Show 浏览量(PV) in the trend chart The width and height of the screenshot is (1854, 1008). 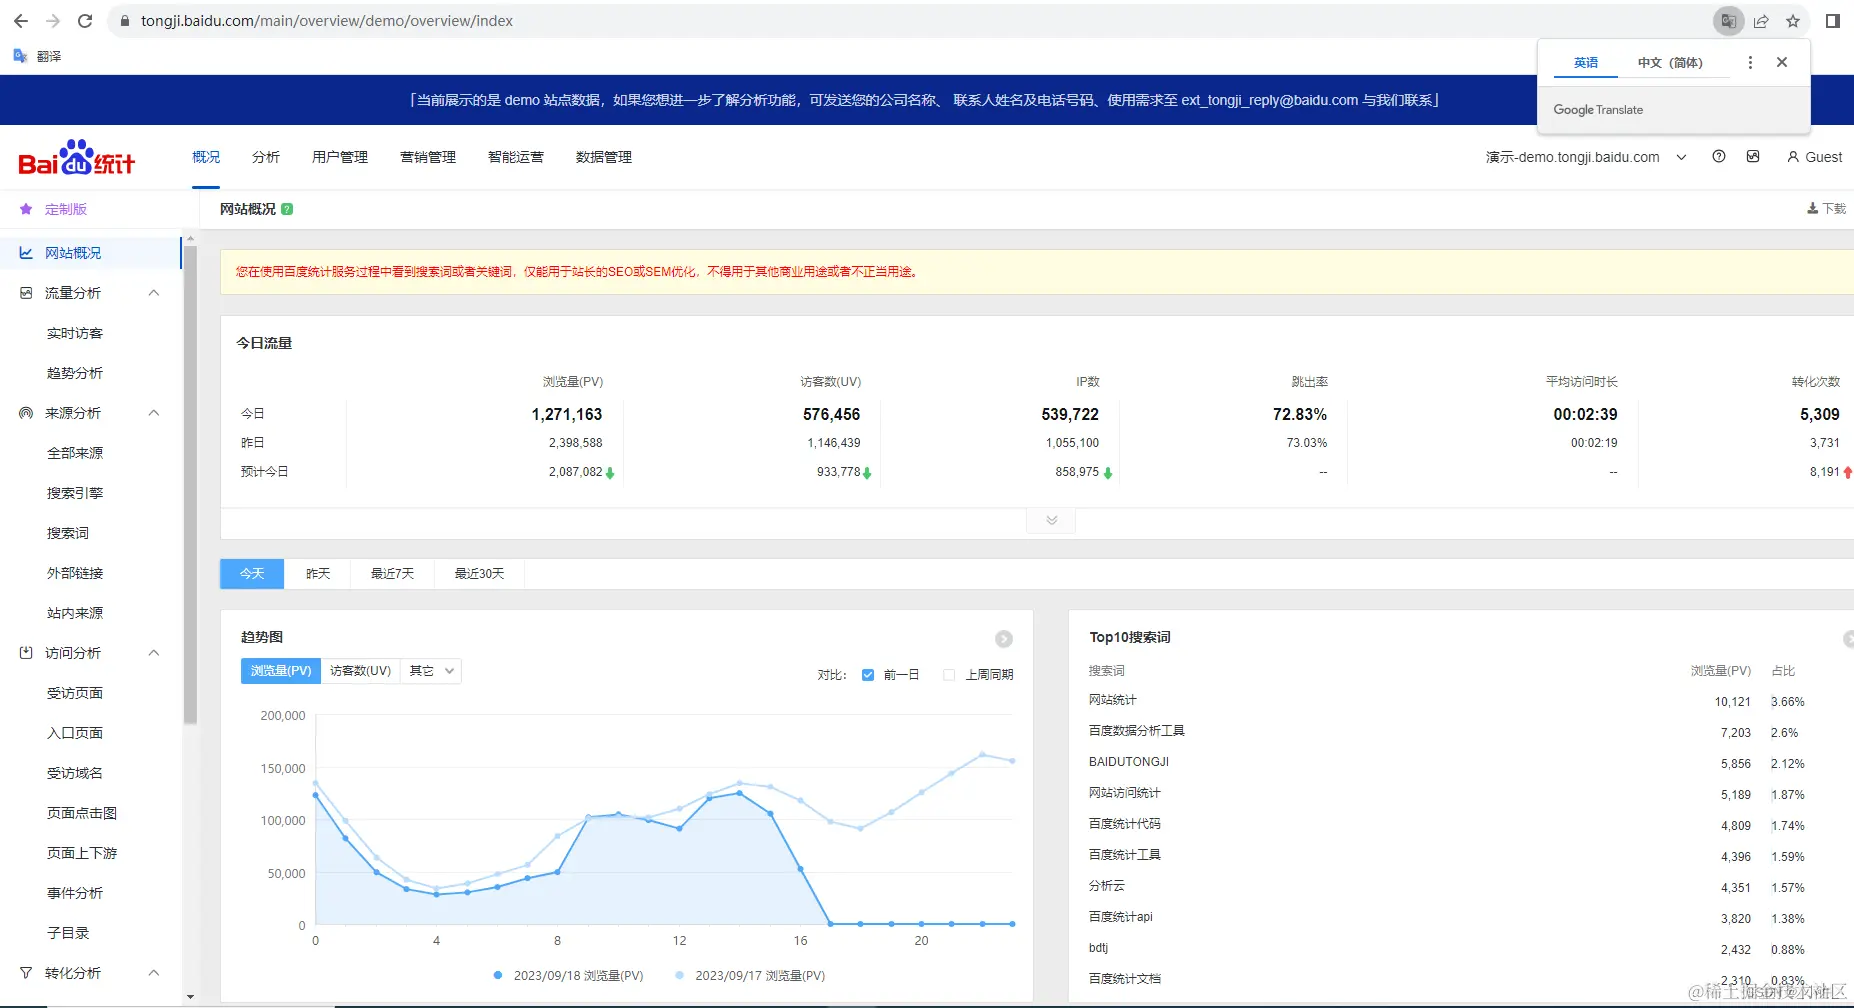click(x=281, y=671)
